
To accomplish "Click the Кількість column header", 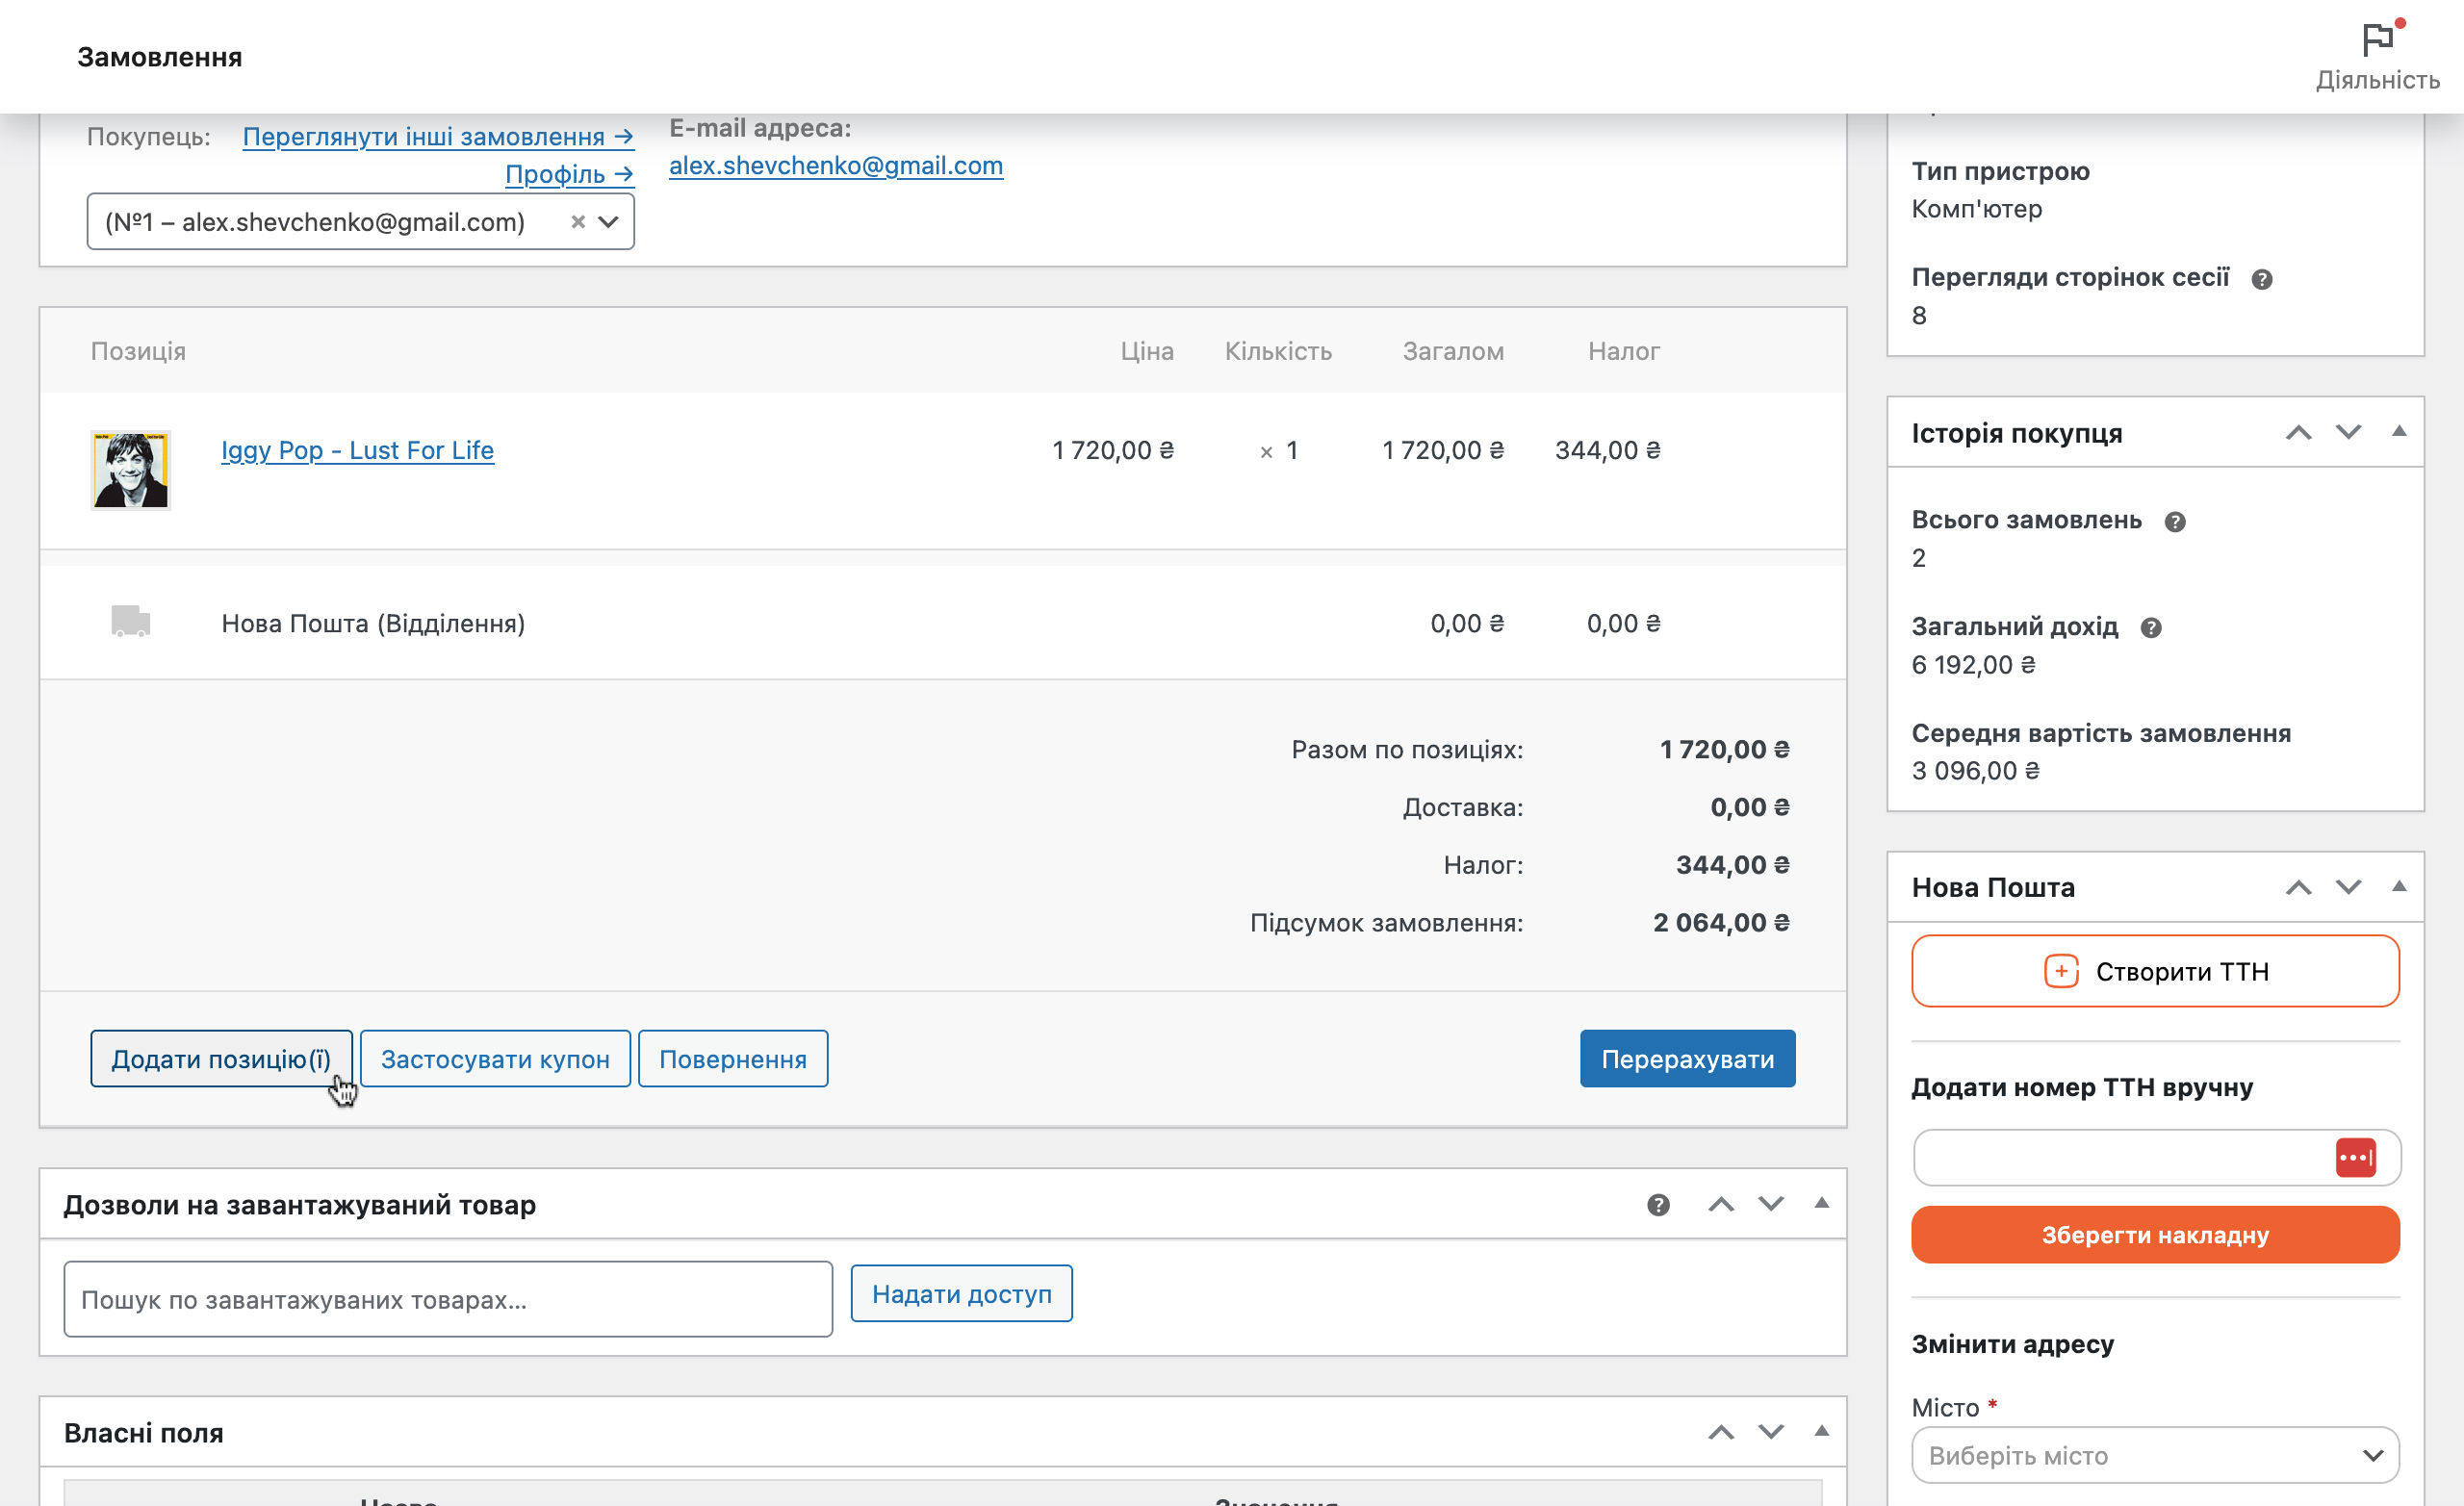I will pos(1278,351).
